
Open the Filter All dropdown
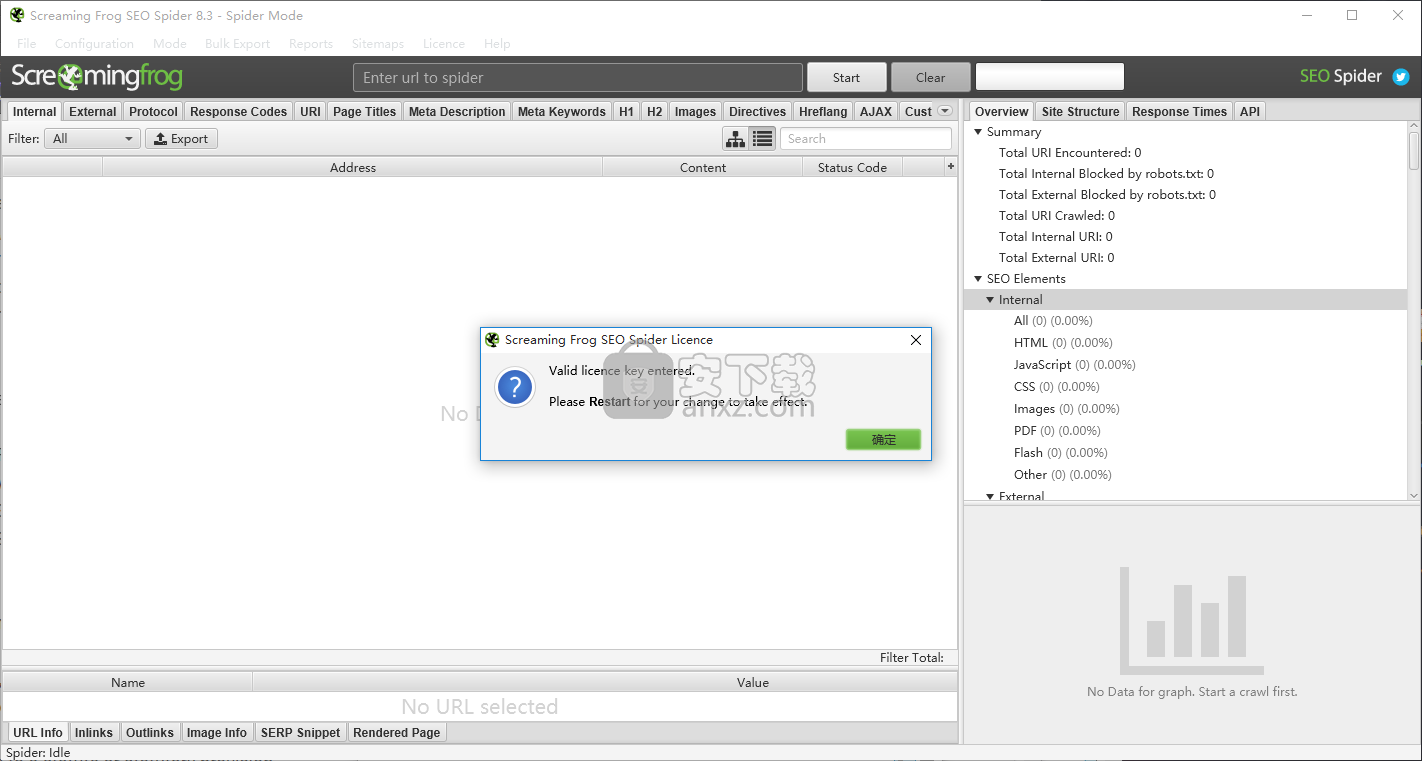click(92, 139)
